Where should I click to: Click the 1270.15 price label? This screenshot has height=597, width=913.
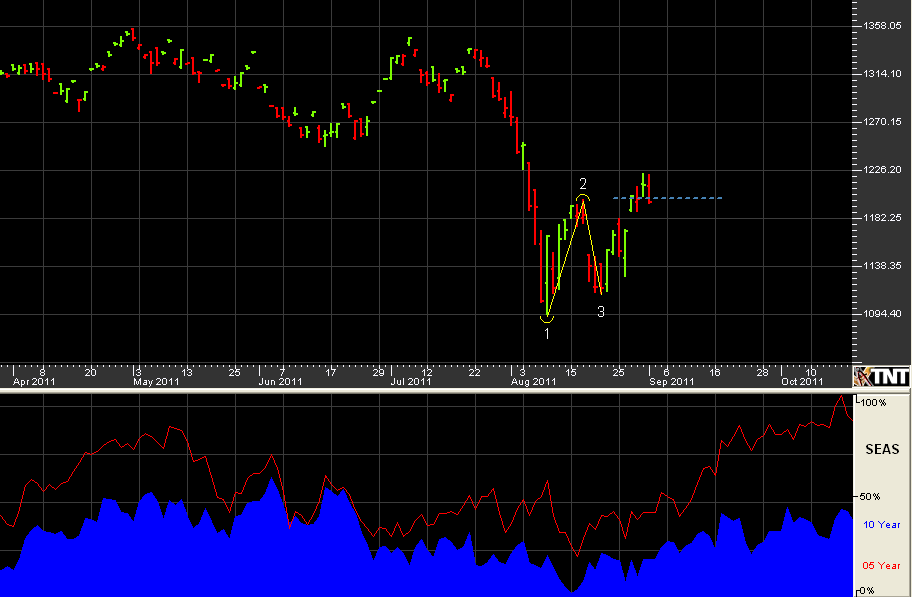pos(882,122)
